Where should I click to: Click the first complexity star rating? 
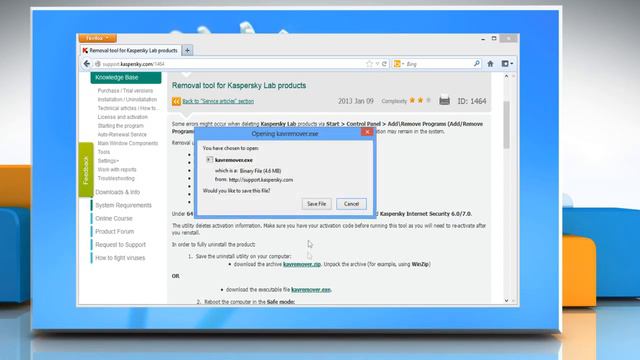[x=412, y=100]
